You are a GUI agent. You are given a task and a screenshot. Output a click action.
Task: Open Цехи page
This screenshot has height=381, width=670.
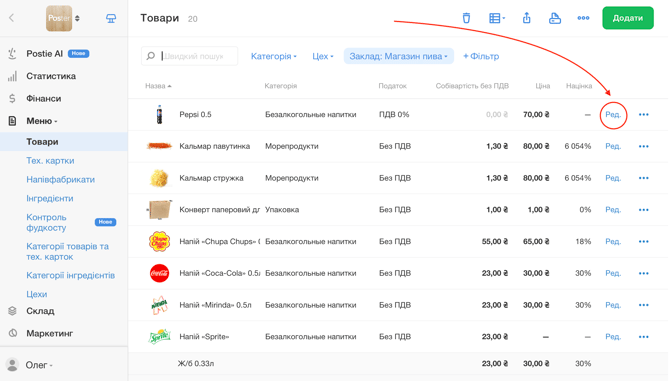click(x=37, y=294)
